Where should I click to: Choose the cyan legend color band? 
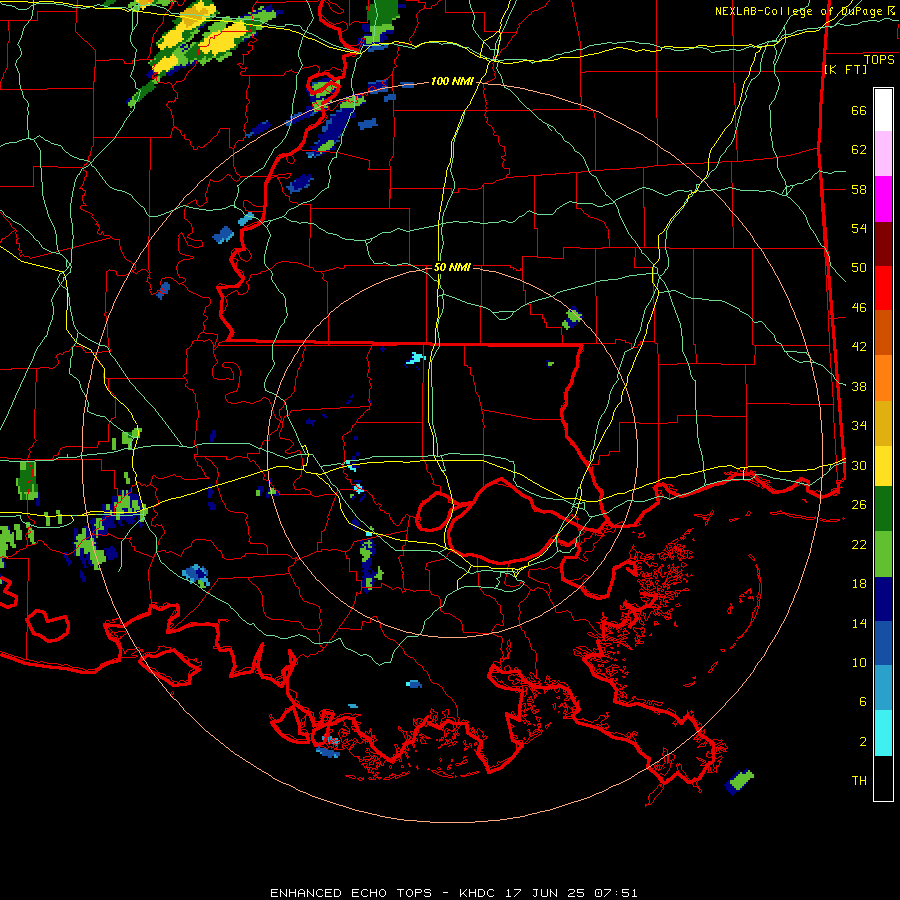pos(883,733)
